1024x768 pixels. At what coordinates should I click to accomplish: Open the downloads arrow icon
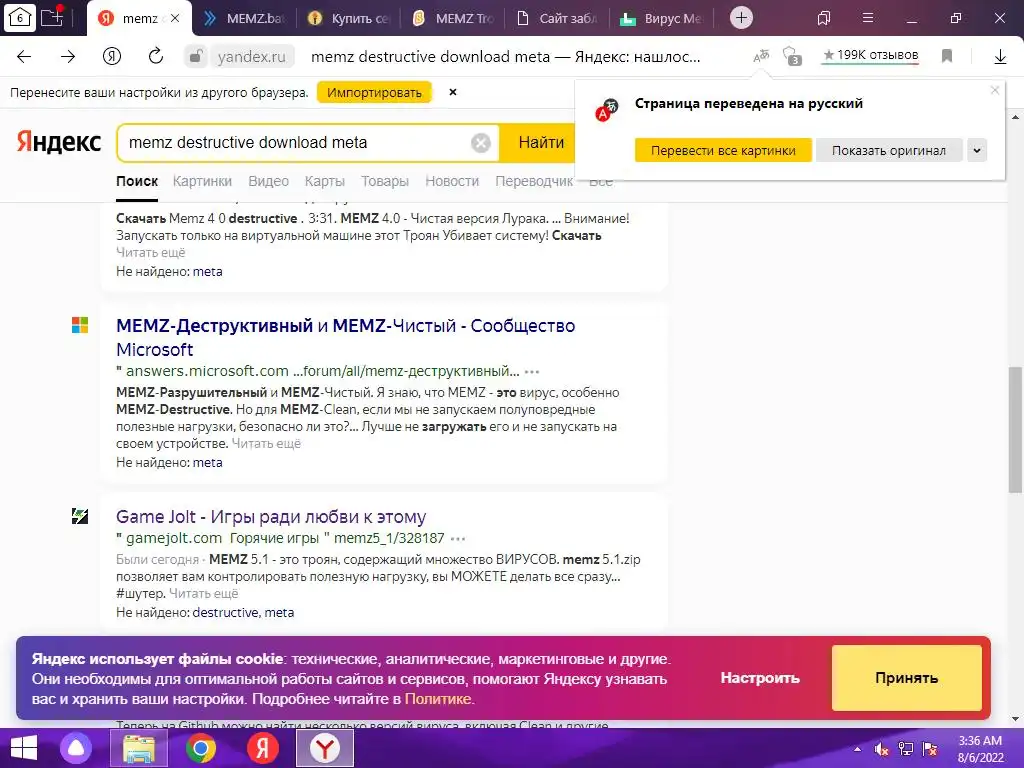(x=1000, y=57)
